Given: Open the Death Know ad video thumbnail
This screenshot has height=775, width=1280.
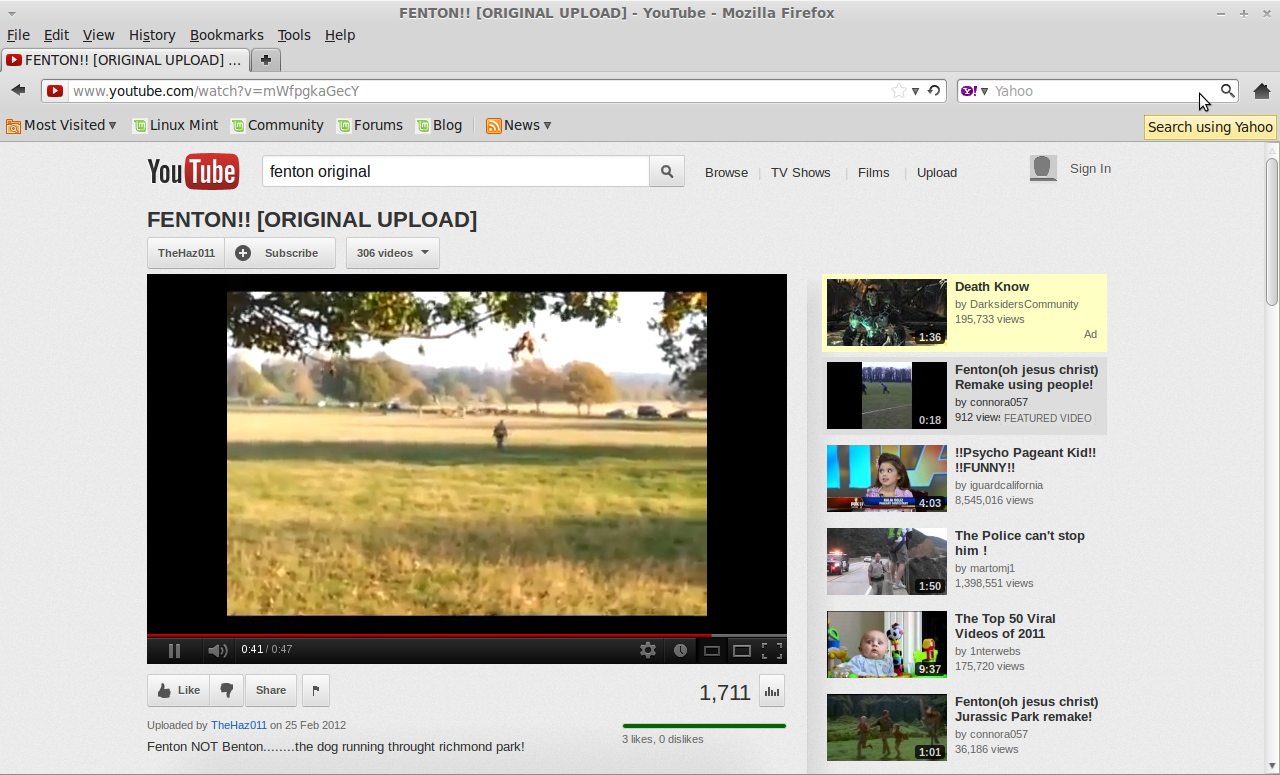Looking at the screenshot, I should (887, 312).
